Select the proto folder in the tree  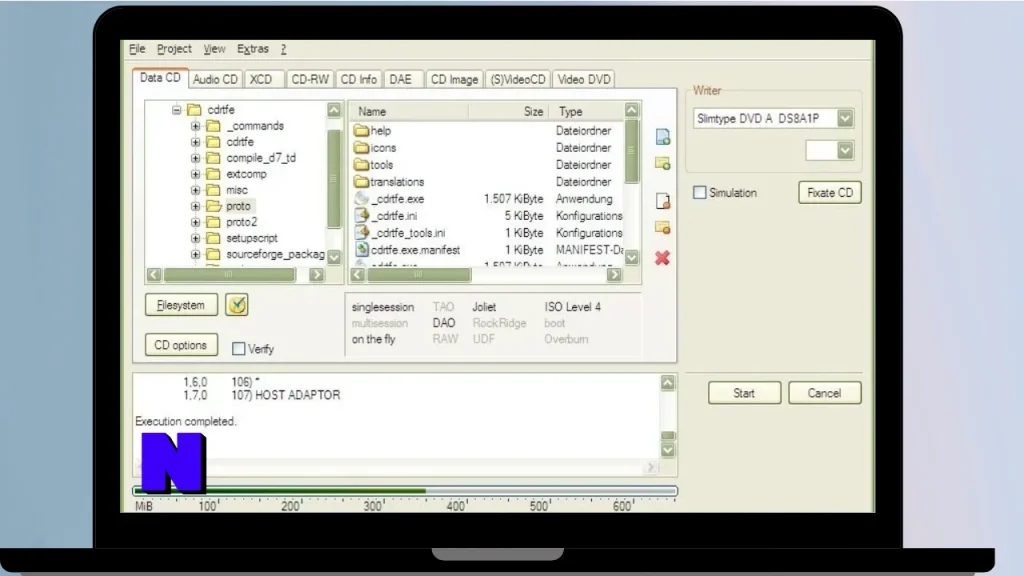tap(229, 206)
